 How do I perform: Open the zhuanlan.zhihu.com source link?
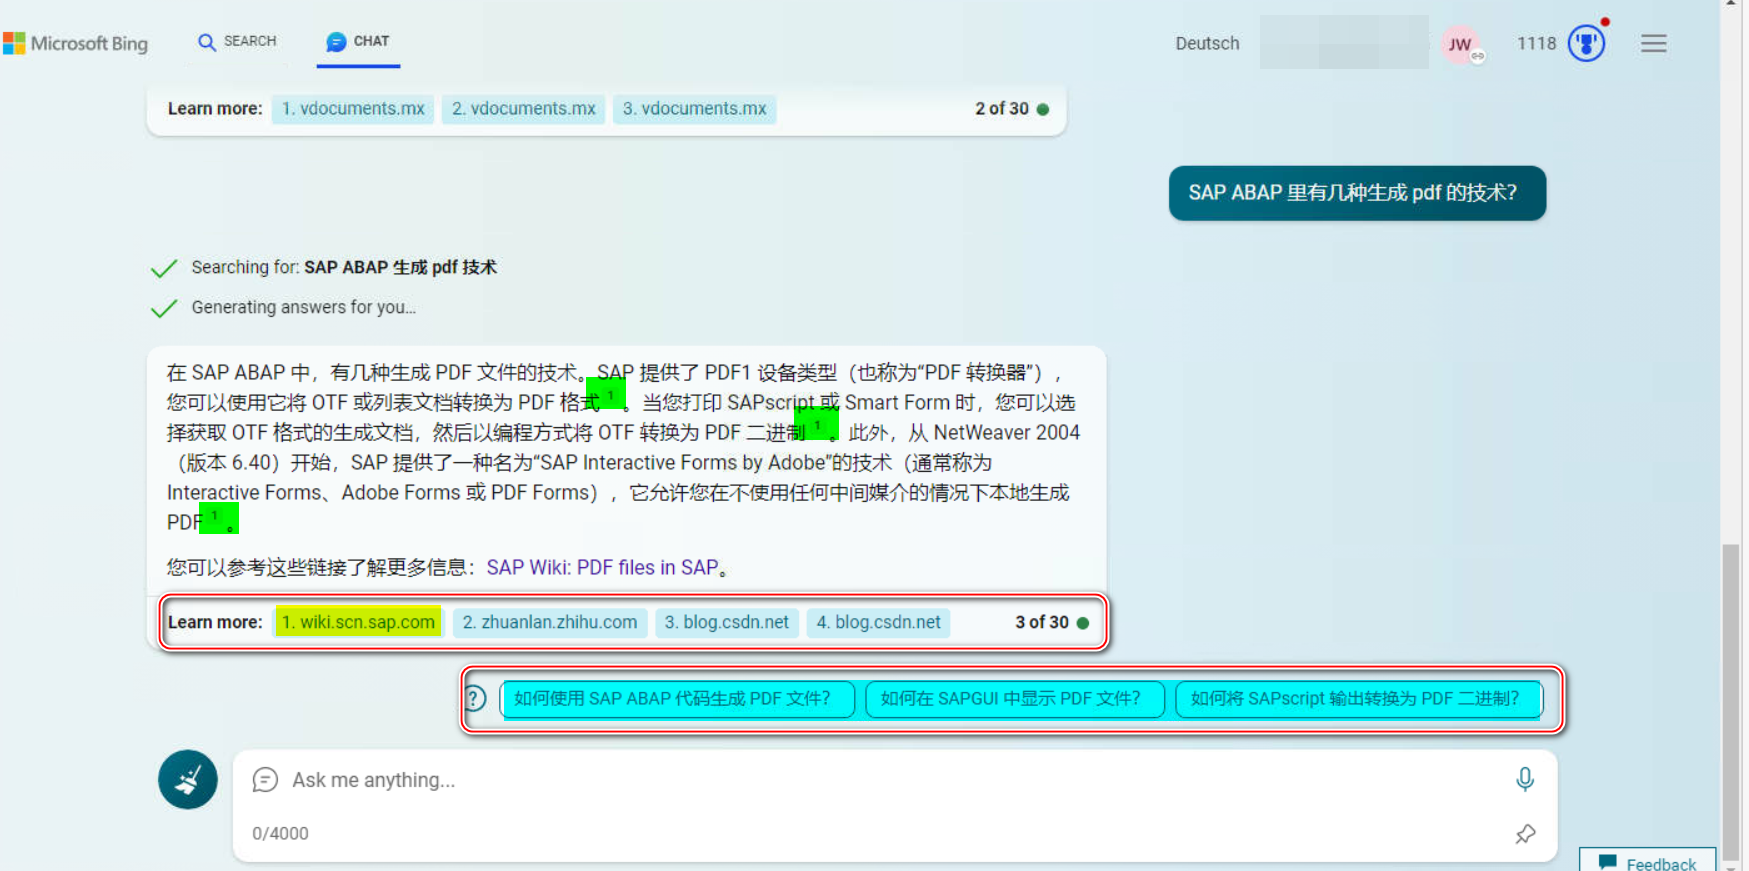(x=550, y=622)
